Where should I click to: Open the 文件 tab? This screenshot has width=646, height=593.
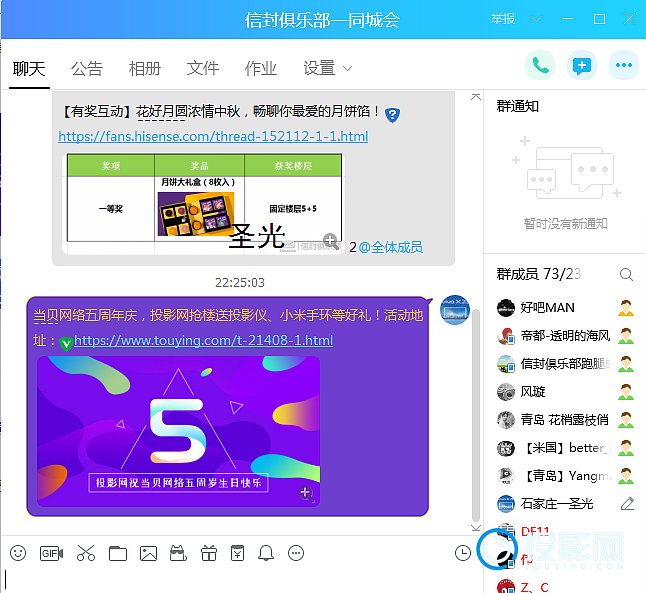[x=203, y=68]
